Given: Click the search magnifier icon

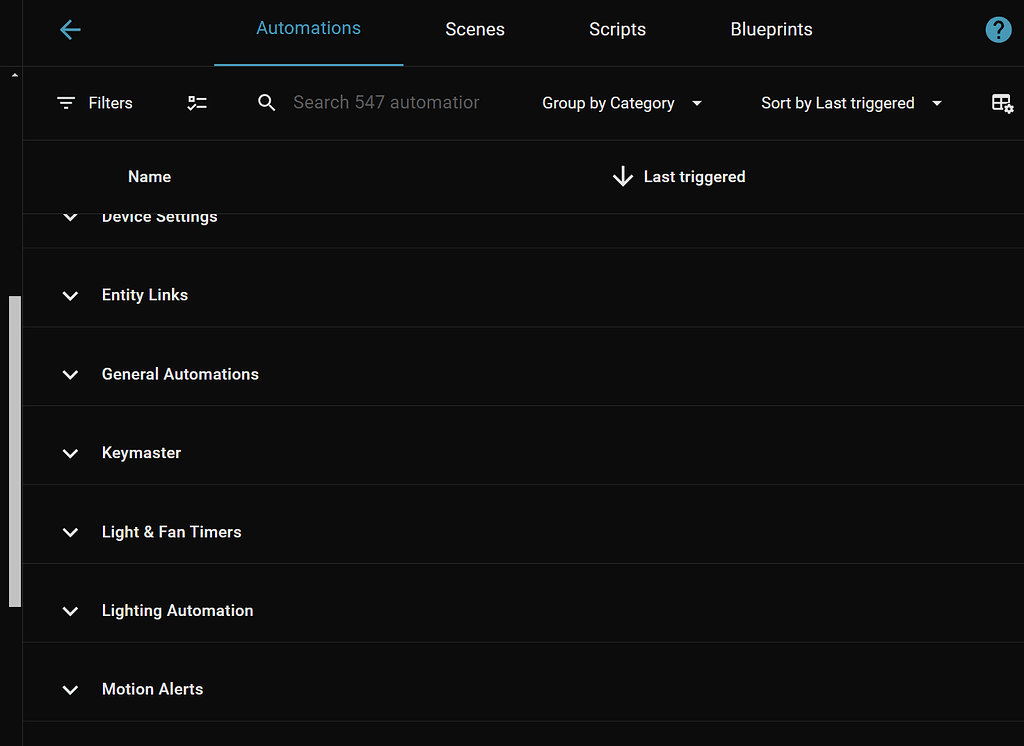Looking at the screenshot, I should click(266, 103).
